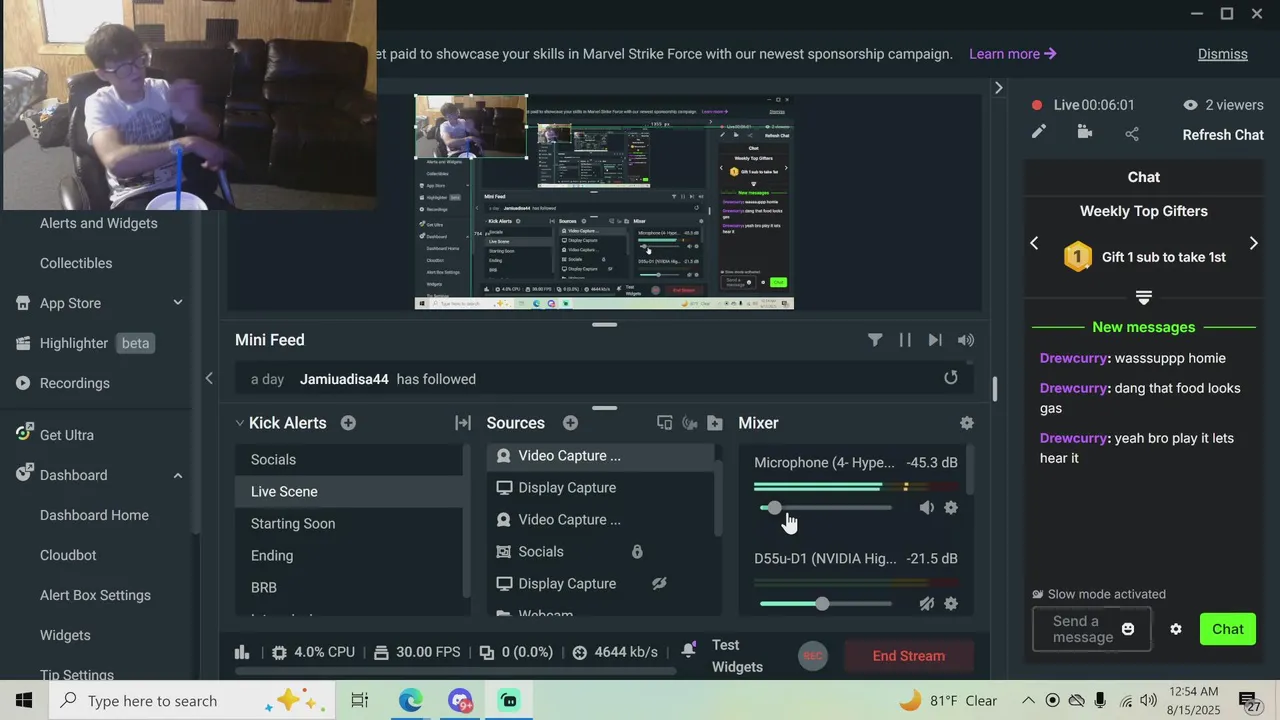
Task: Open the App Store sidebar icon
Action: click(x=23, y=303)
